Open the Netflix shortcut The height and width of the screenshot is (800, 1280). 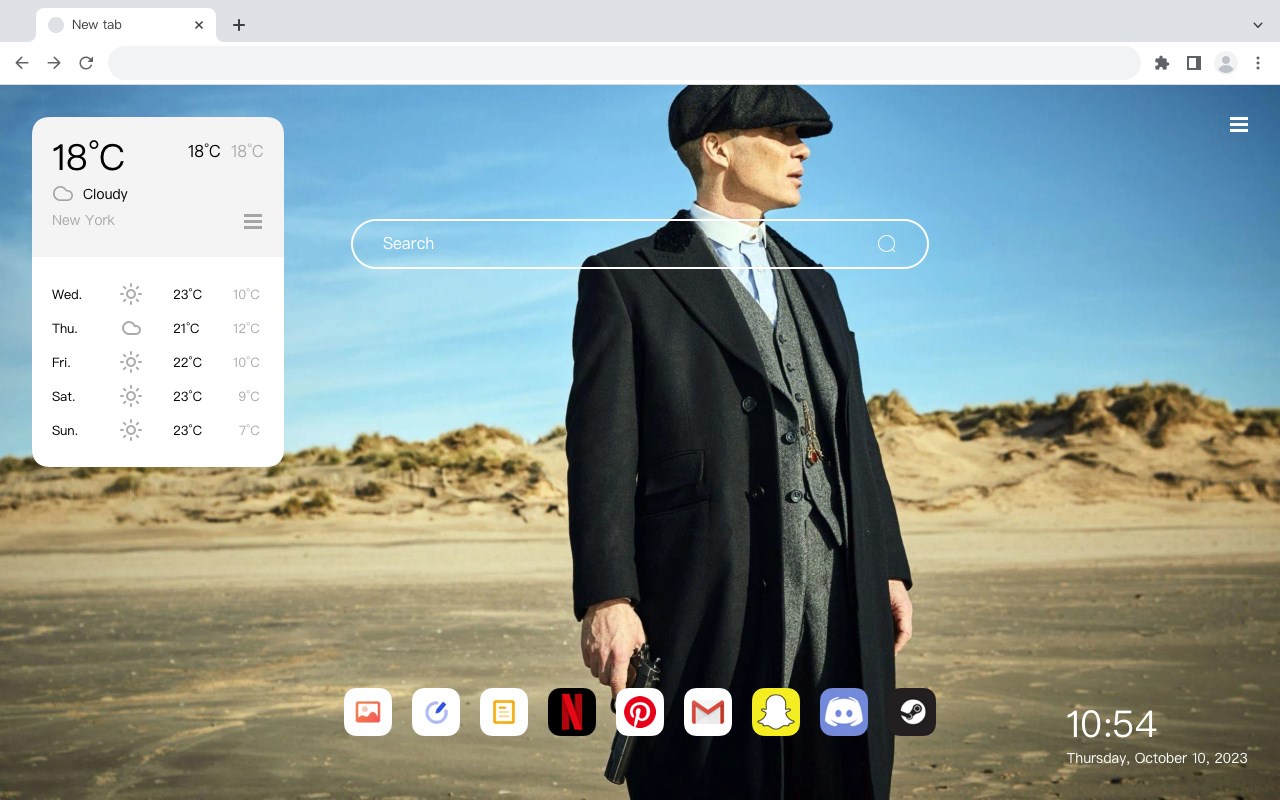tap(572, 712)
